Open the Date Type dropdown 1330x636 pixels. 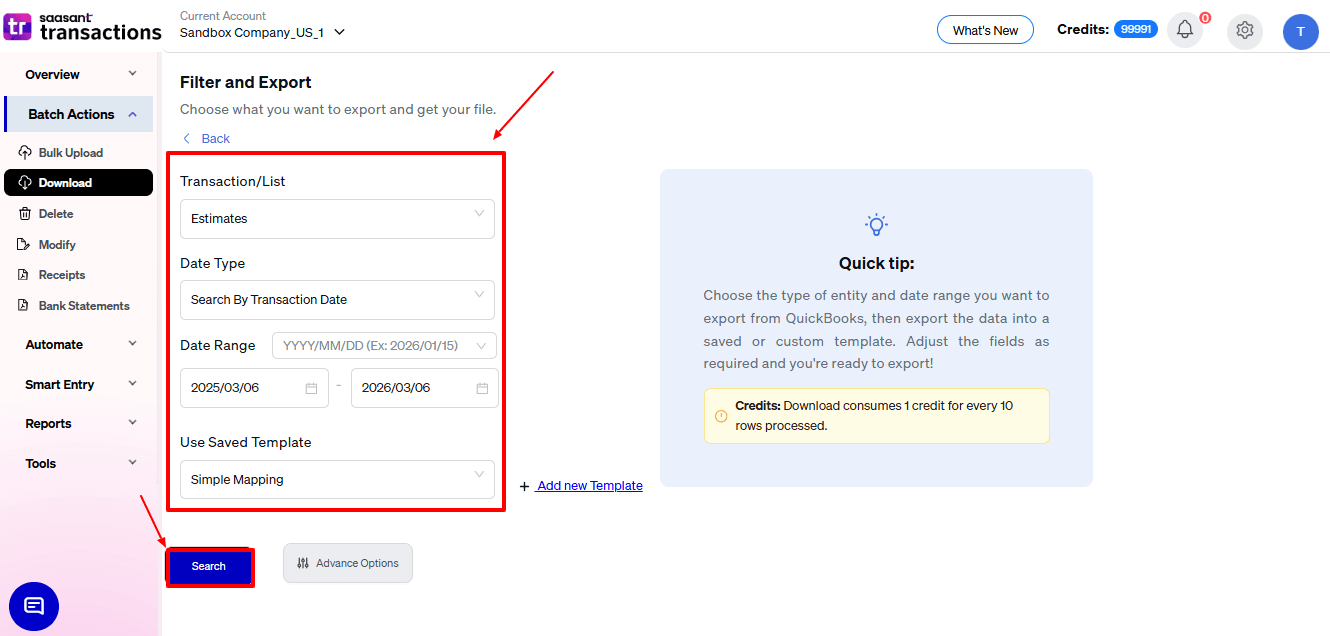[x=337, y=299]
